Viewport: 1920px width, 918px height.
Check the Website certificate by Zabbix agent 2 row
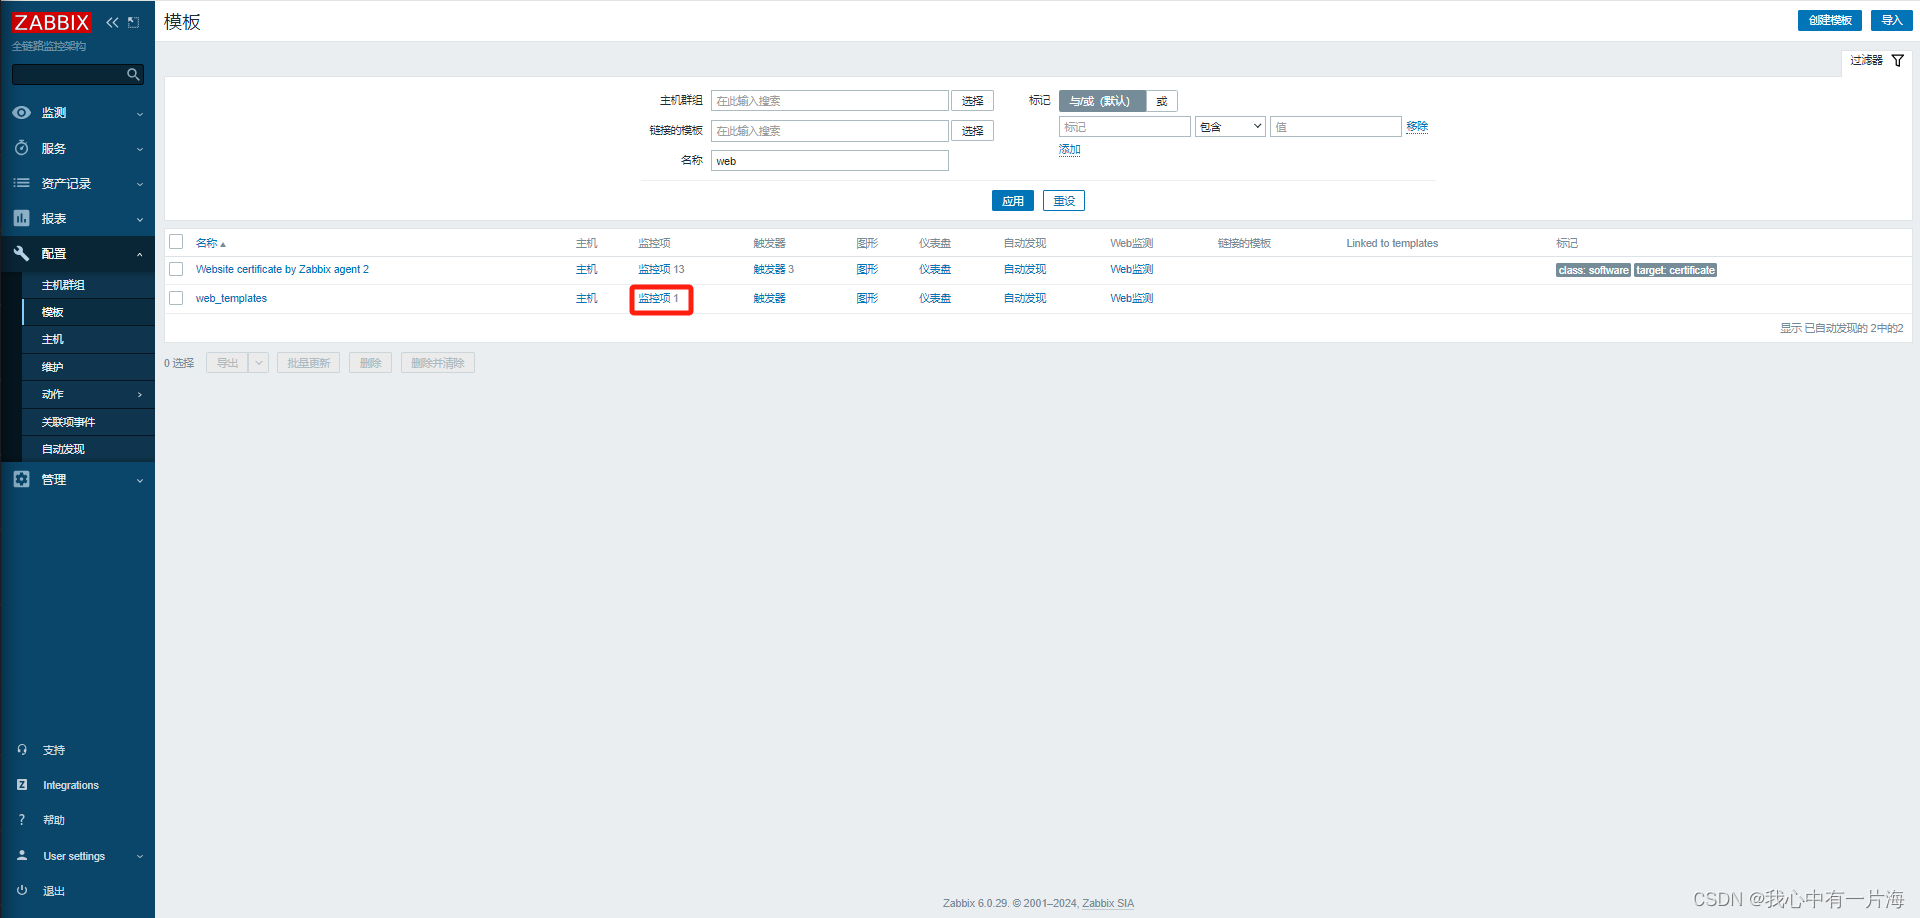click(x=176, y=269)
